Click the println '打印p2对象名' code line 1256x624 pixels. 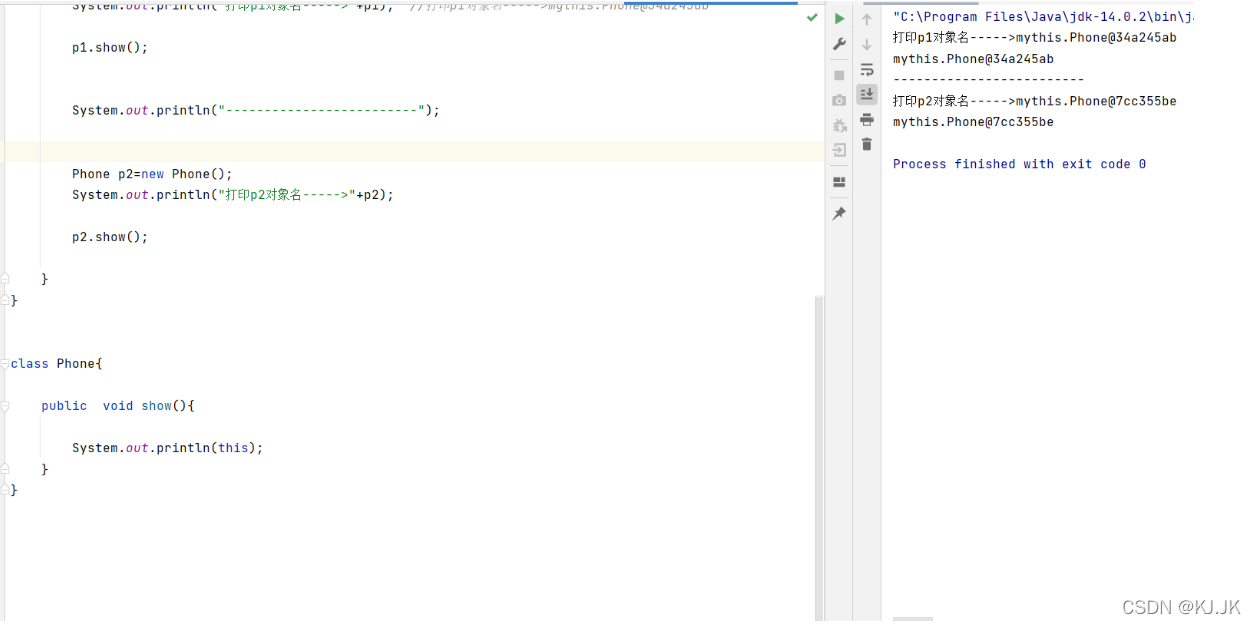[x=233, y=195]
